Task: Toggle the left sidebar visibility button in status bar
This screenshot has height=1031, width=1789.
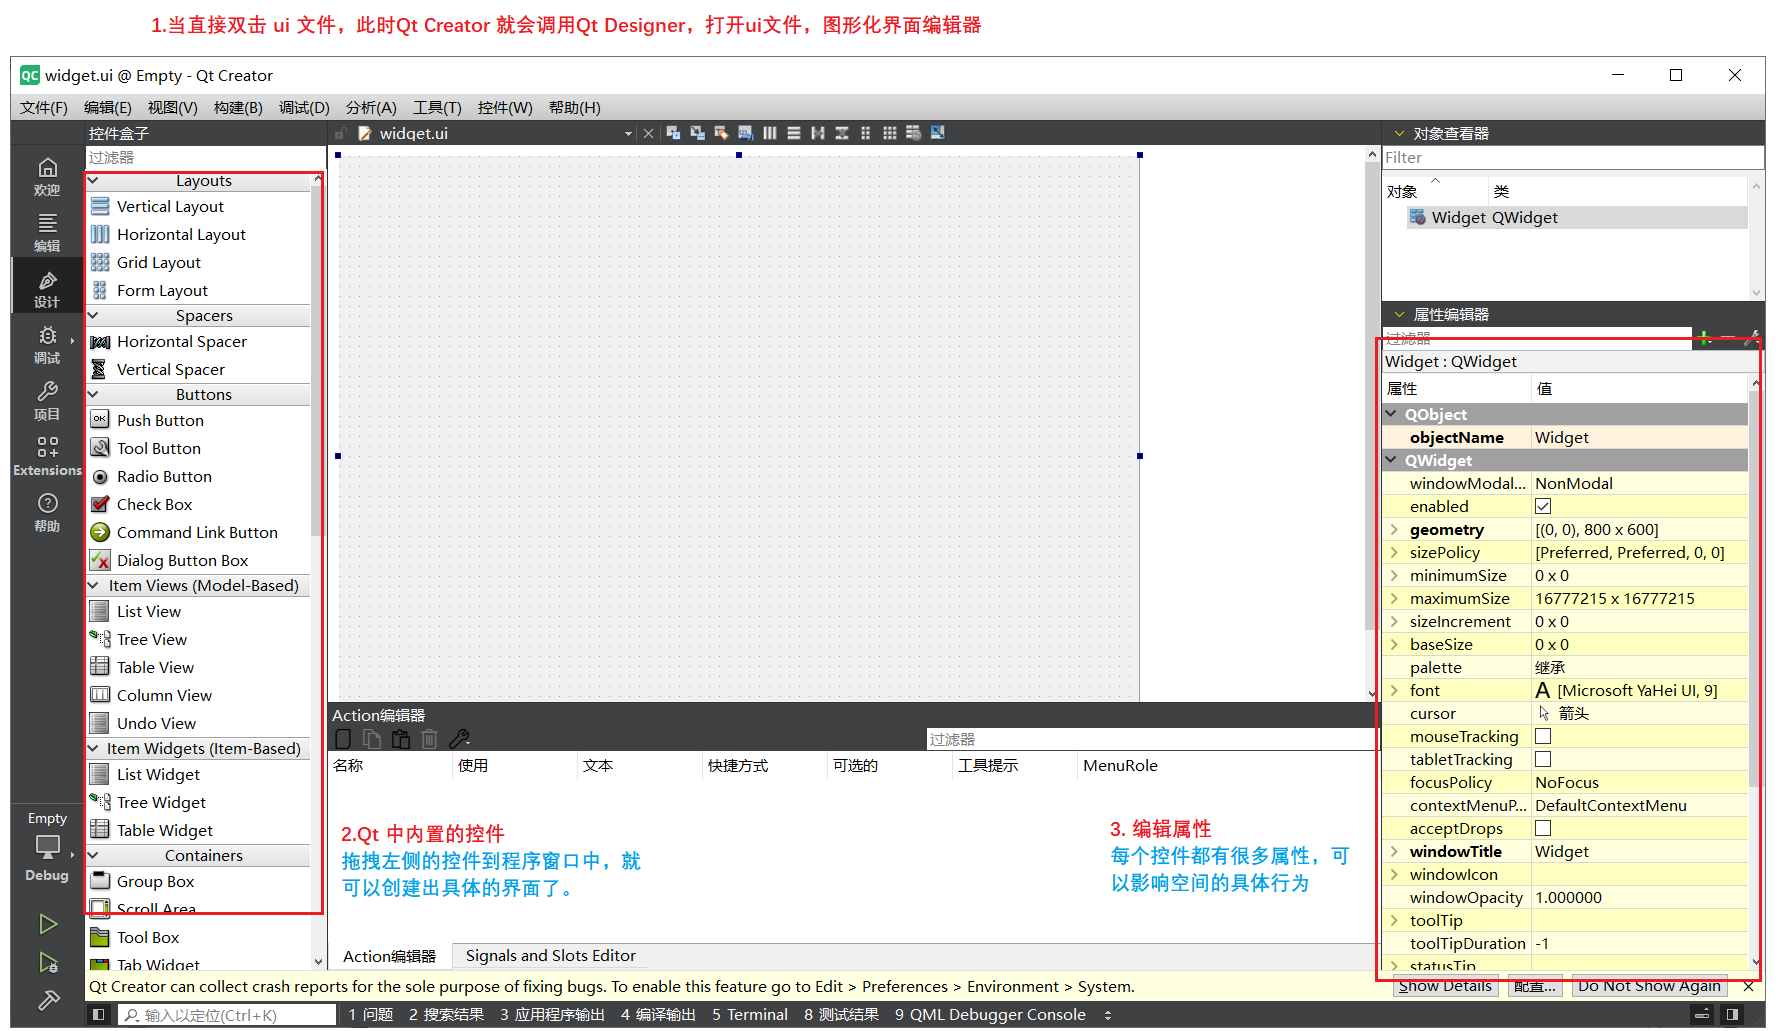Action: [98, 1015]
